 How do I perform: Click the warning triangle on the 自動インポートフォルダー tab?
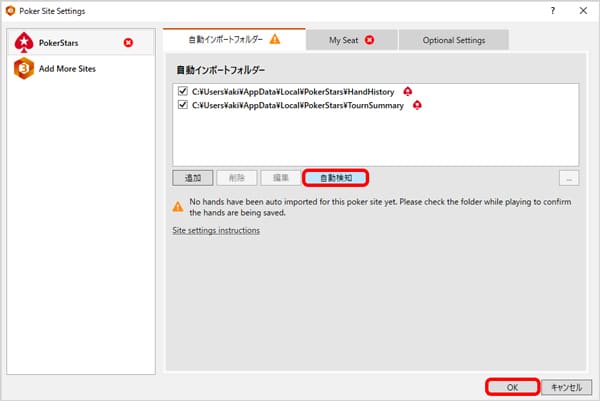click(273, 40)
